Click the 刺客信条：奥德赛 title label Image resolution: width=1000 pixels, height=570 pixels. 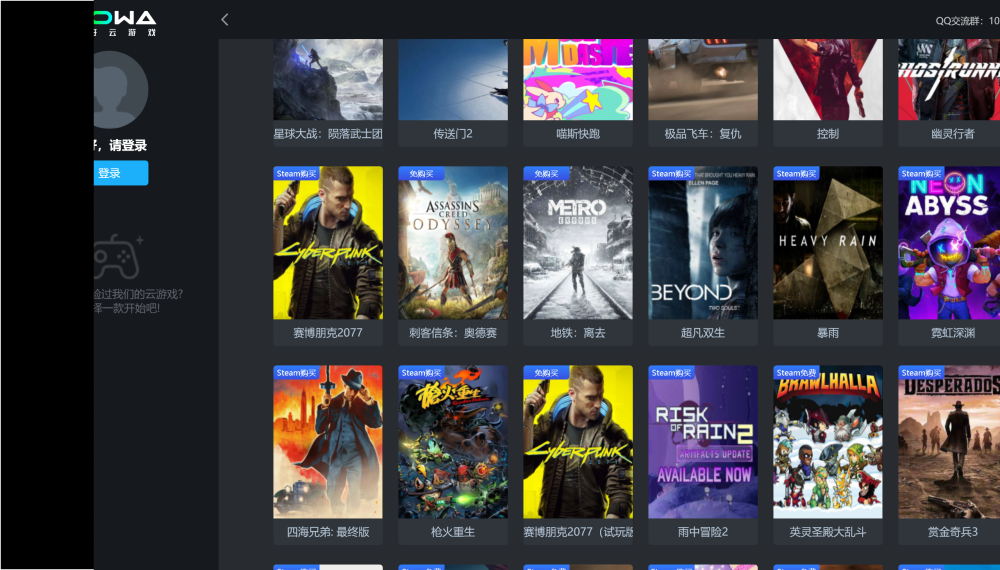click(x=453, y=333)
